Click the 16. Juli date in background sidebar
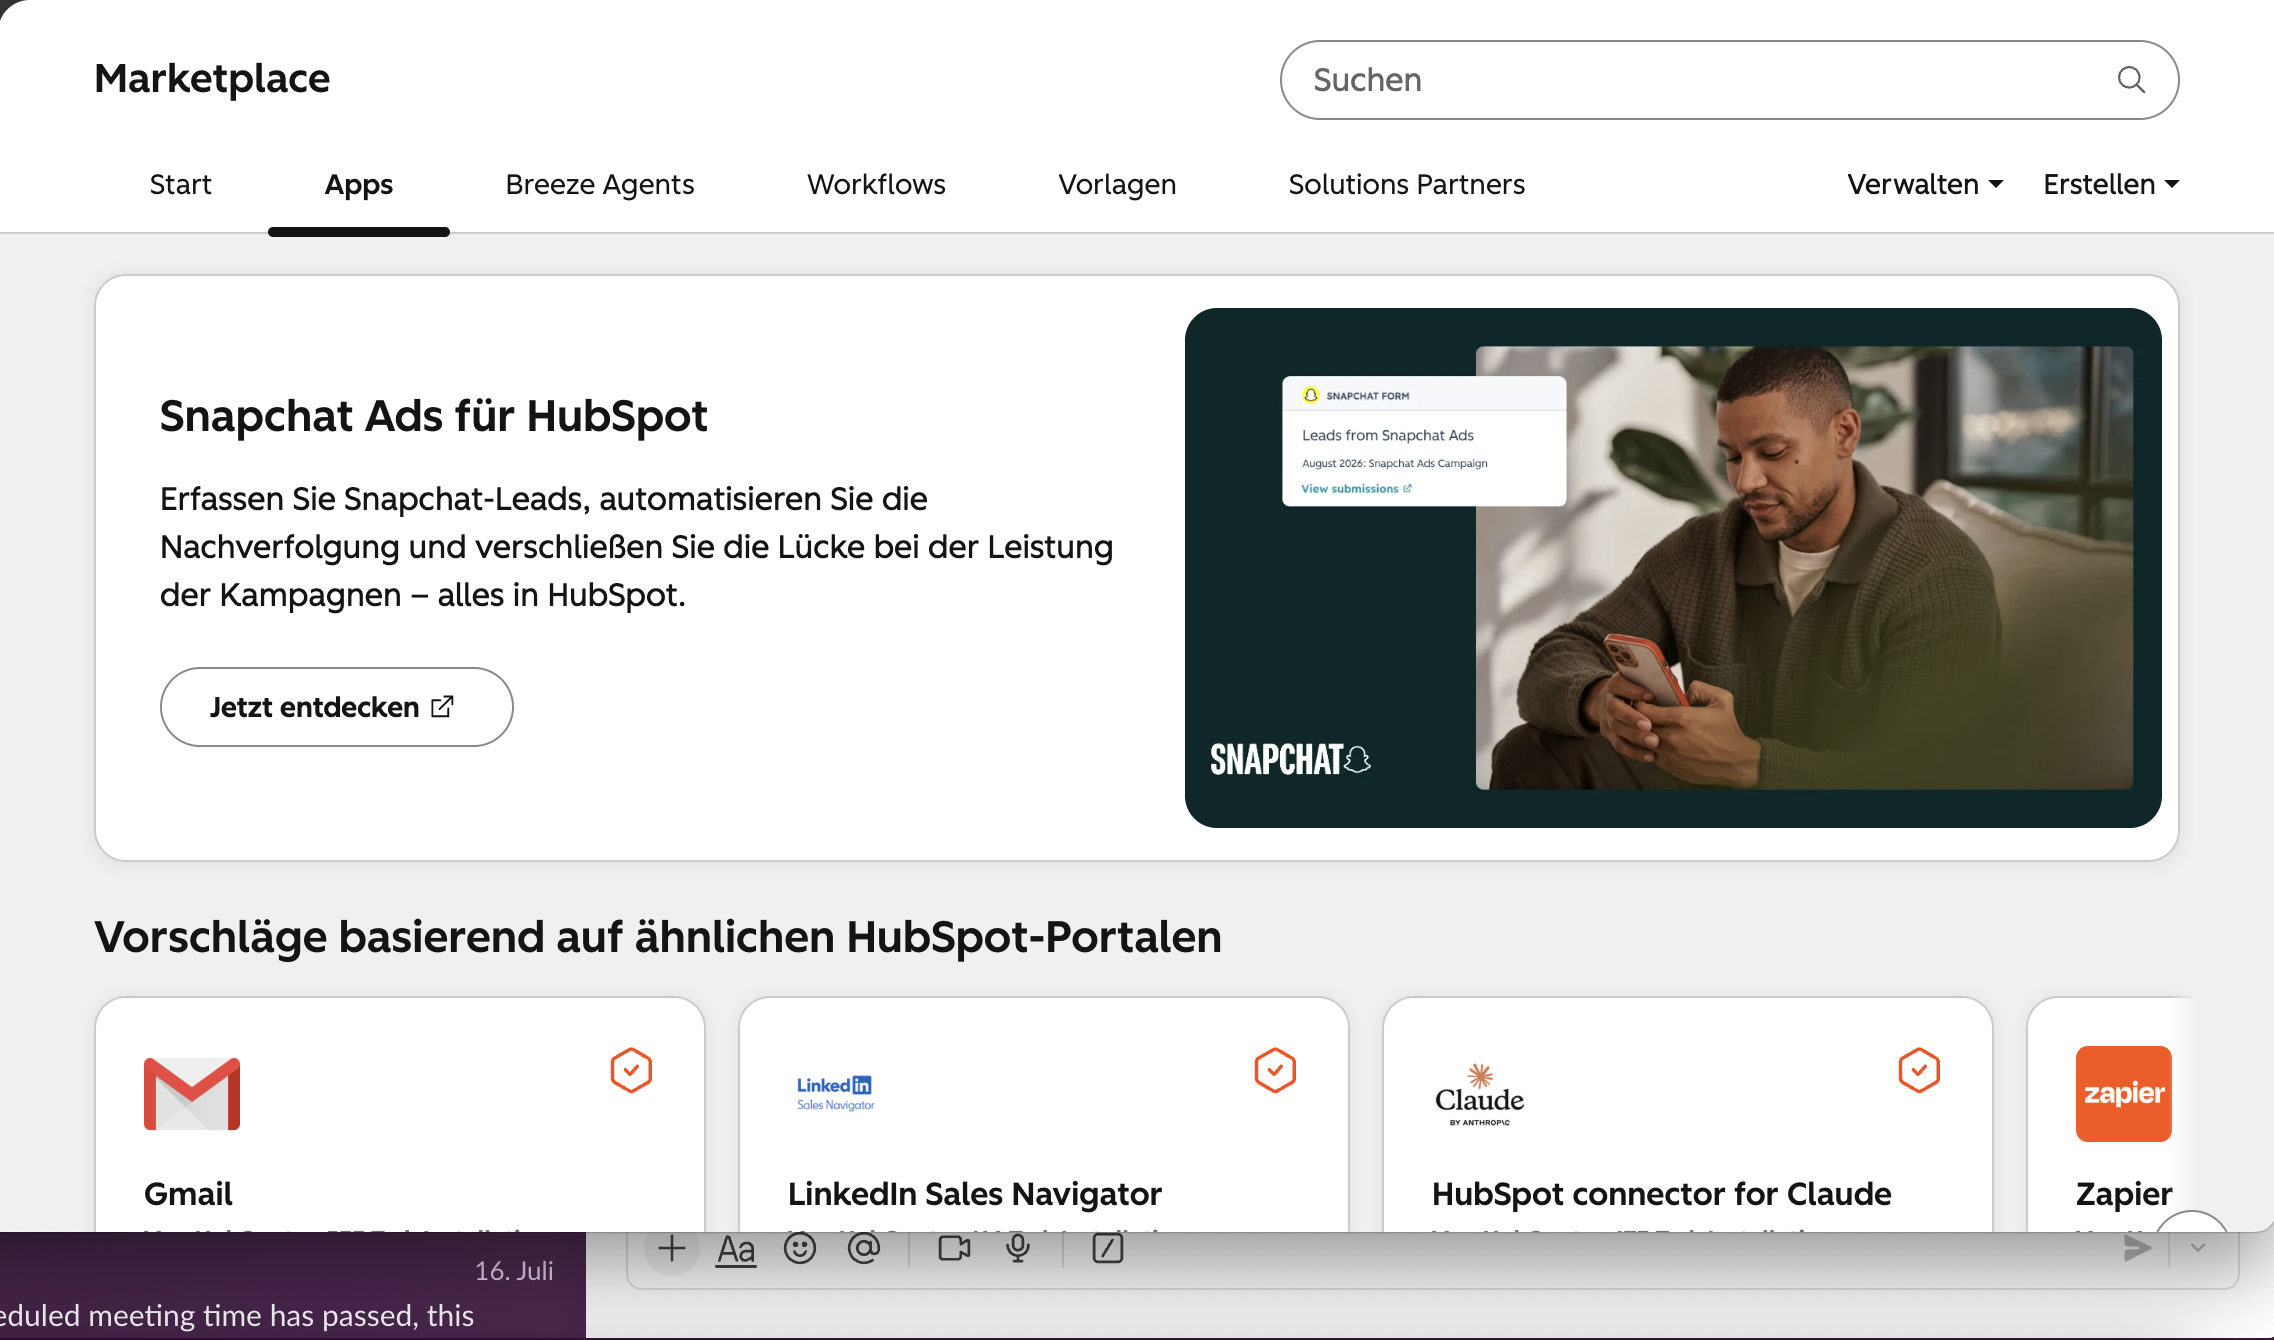This screenshot has height=1340, width=2274. 514,1271
